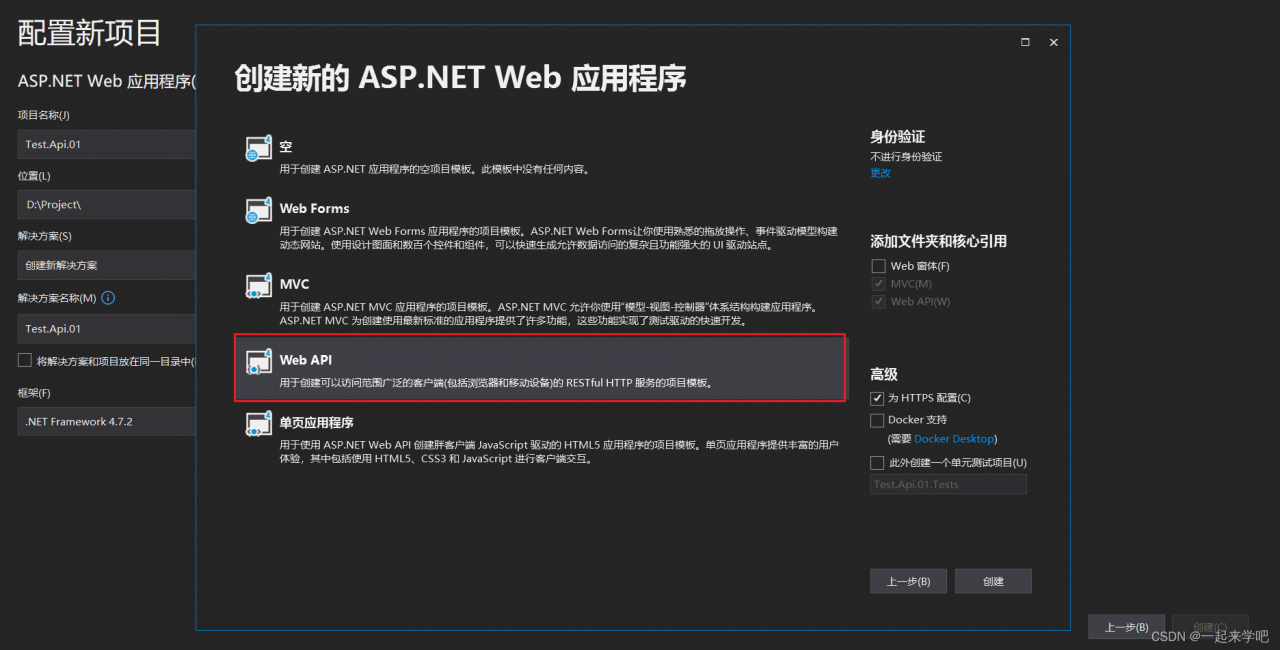Click the MVC template description text
This screenshot has width=1280, height=650.
coord(548,314)
